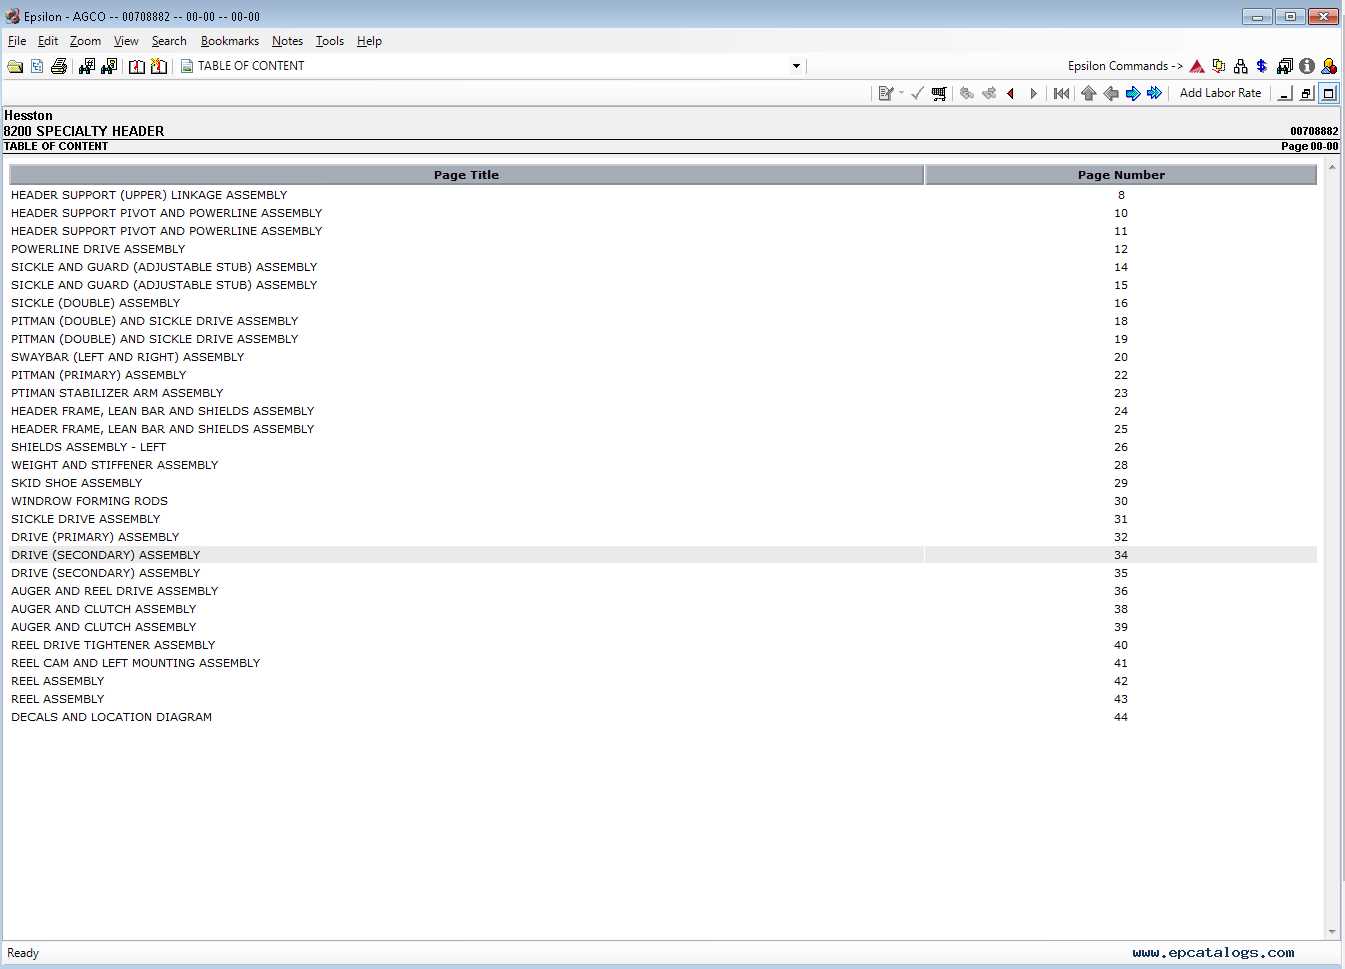Image resolution: width=1345 pixels, height=969 pixels.
Task: Select PITMAN (PRIMARY) ASSEMBLY row
Action: tap(663, 375)
